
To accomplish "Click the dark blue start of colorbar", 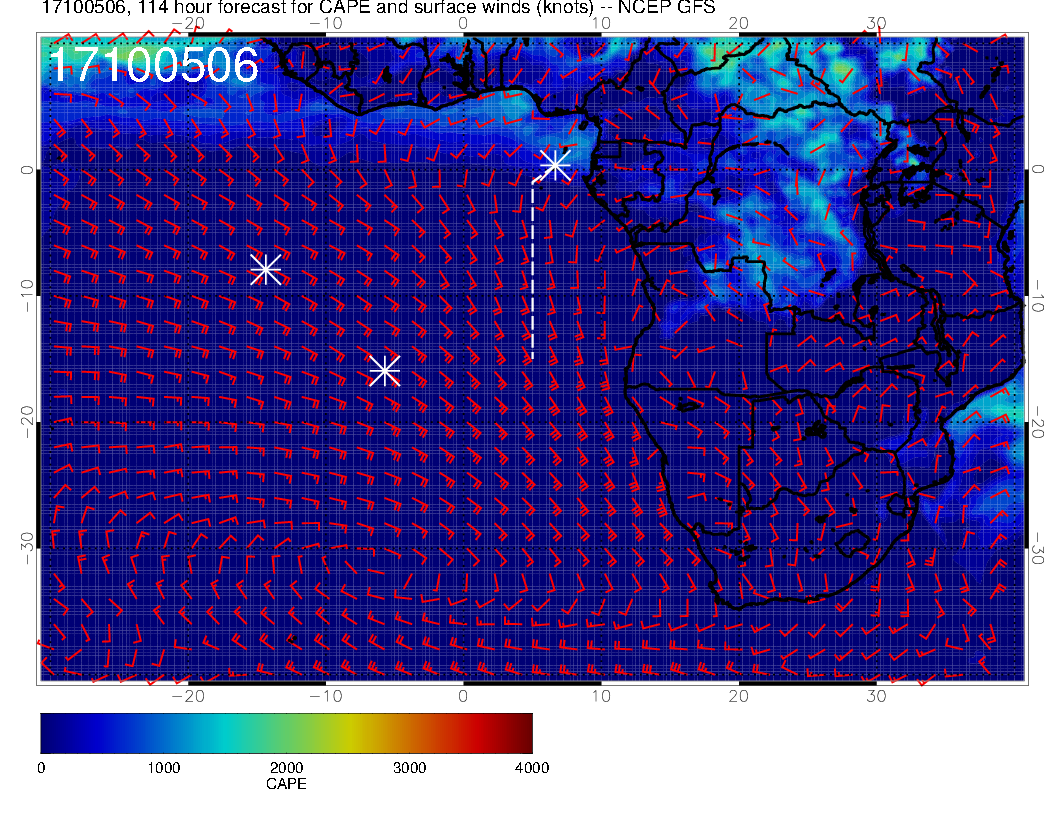I will (x=48, y=733).
